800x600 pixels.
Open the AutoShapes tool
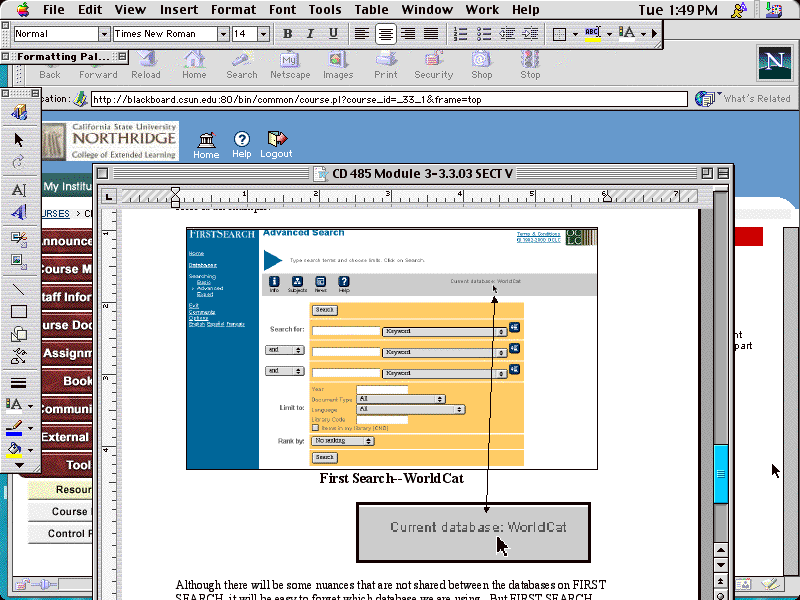tap(19, 334)
